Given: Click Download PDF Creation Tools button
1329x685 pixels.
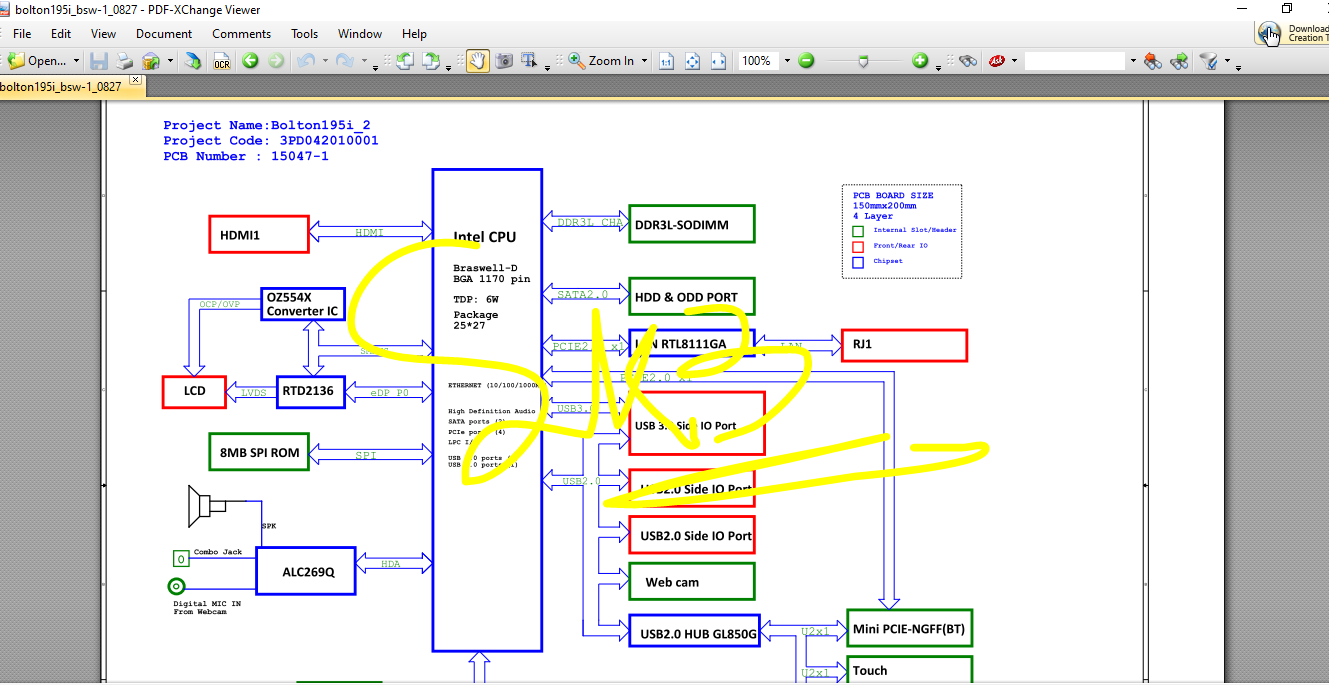Looking at the screenshot, I should click(1293, 33).
